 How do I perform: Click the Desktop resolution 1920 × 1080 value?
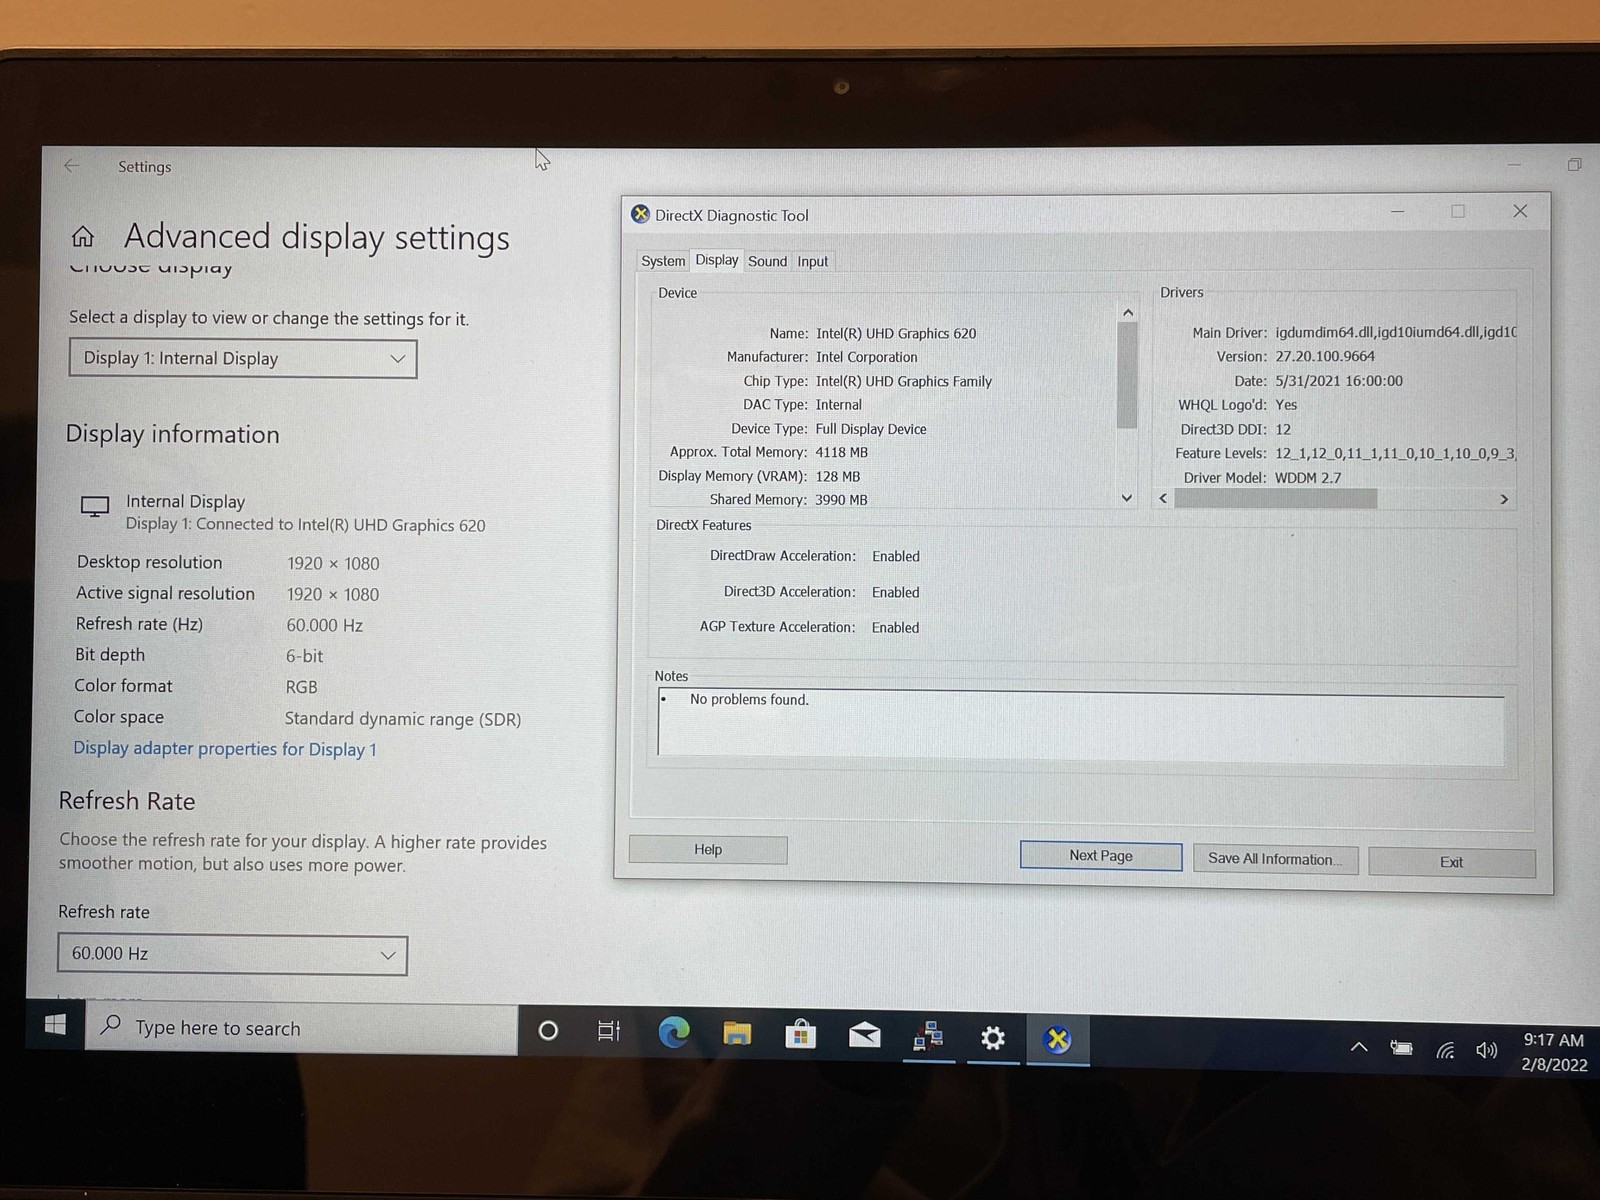(x=333, y=564)
